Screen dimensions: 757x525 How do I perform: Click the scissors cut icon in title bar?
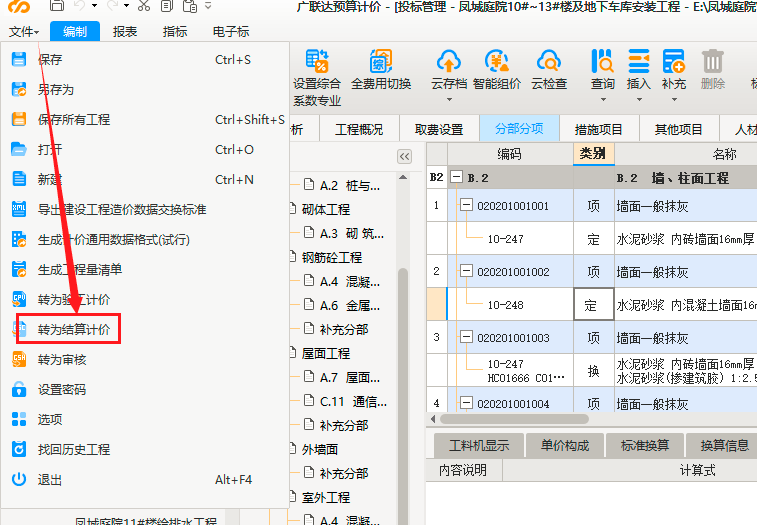tap(143, 6)
